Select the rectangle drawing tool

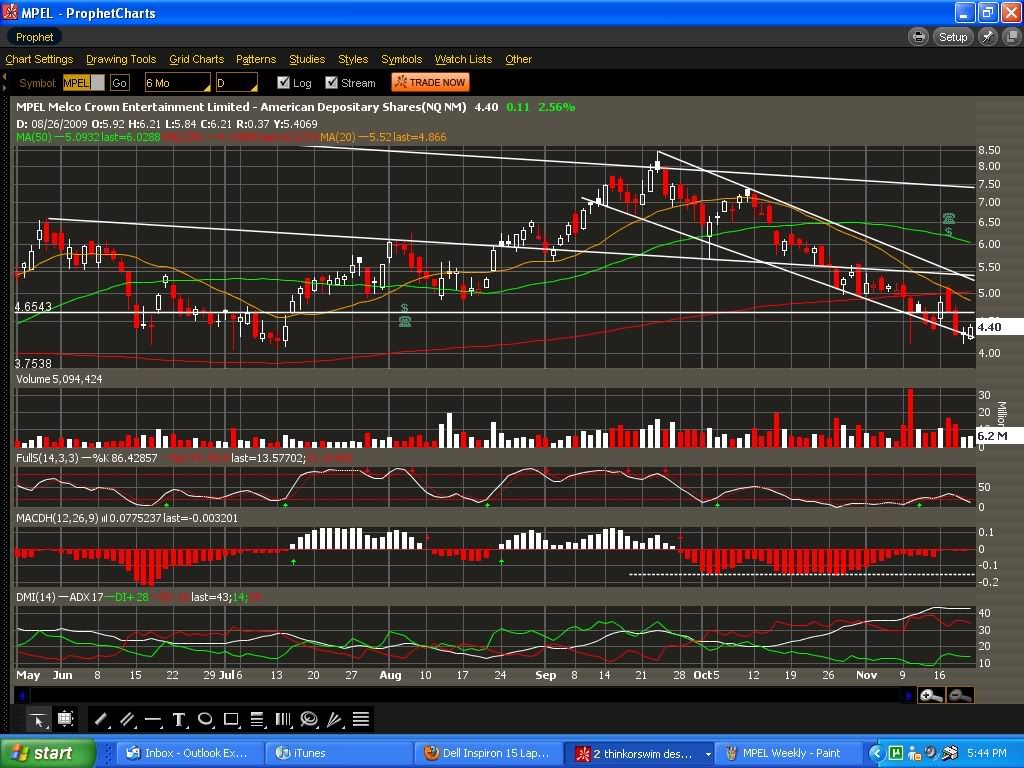(231, 720)
